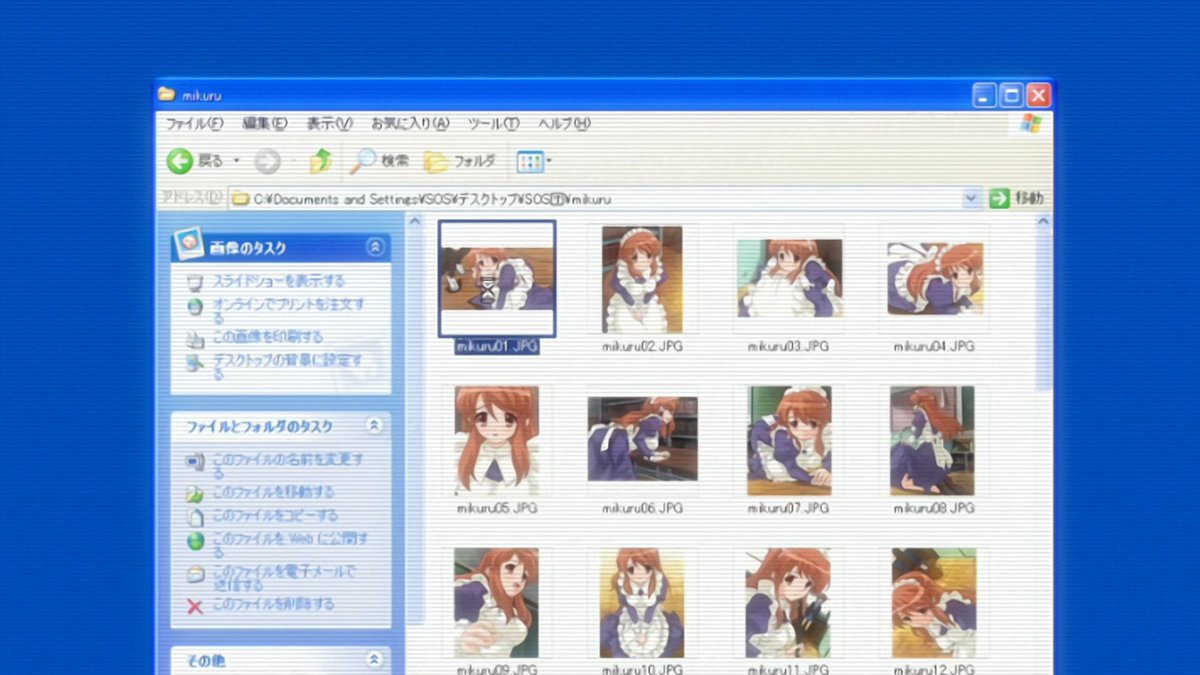Expand the address bar dropdown list
1200x675 pixels.
tap(971, 198)
